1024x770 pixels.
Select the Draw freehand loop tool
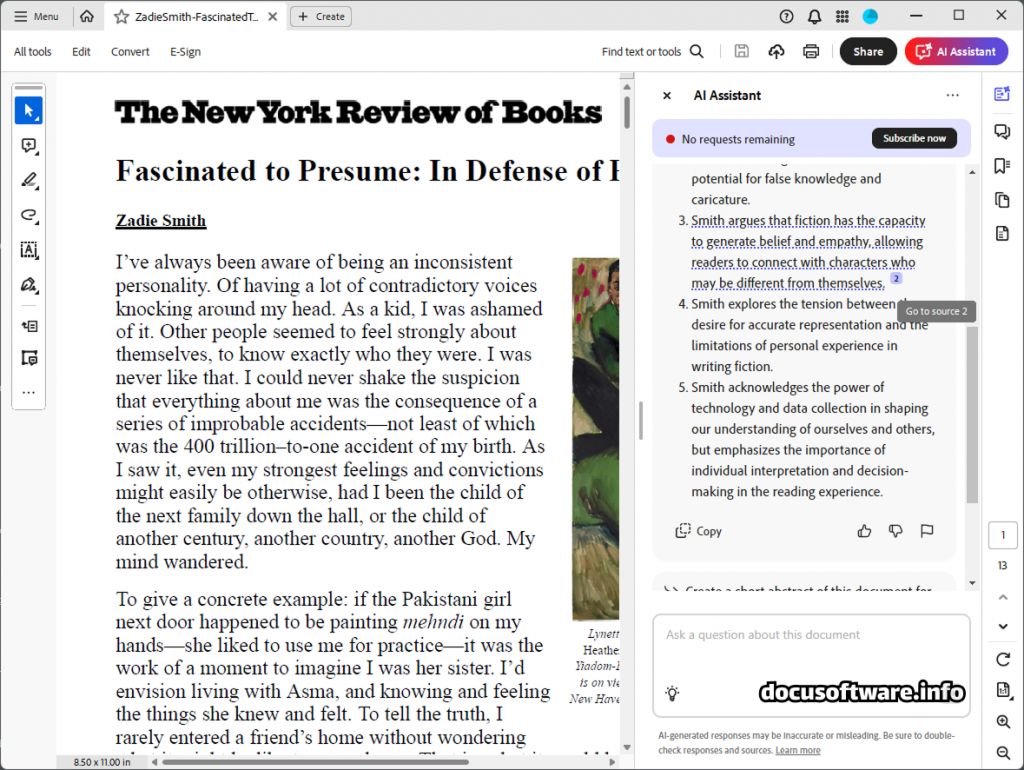coord(28,215)
